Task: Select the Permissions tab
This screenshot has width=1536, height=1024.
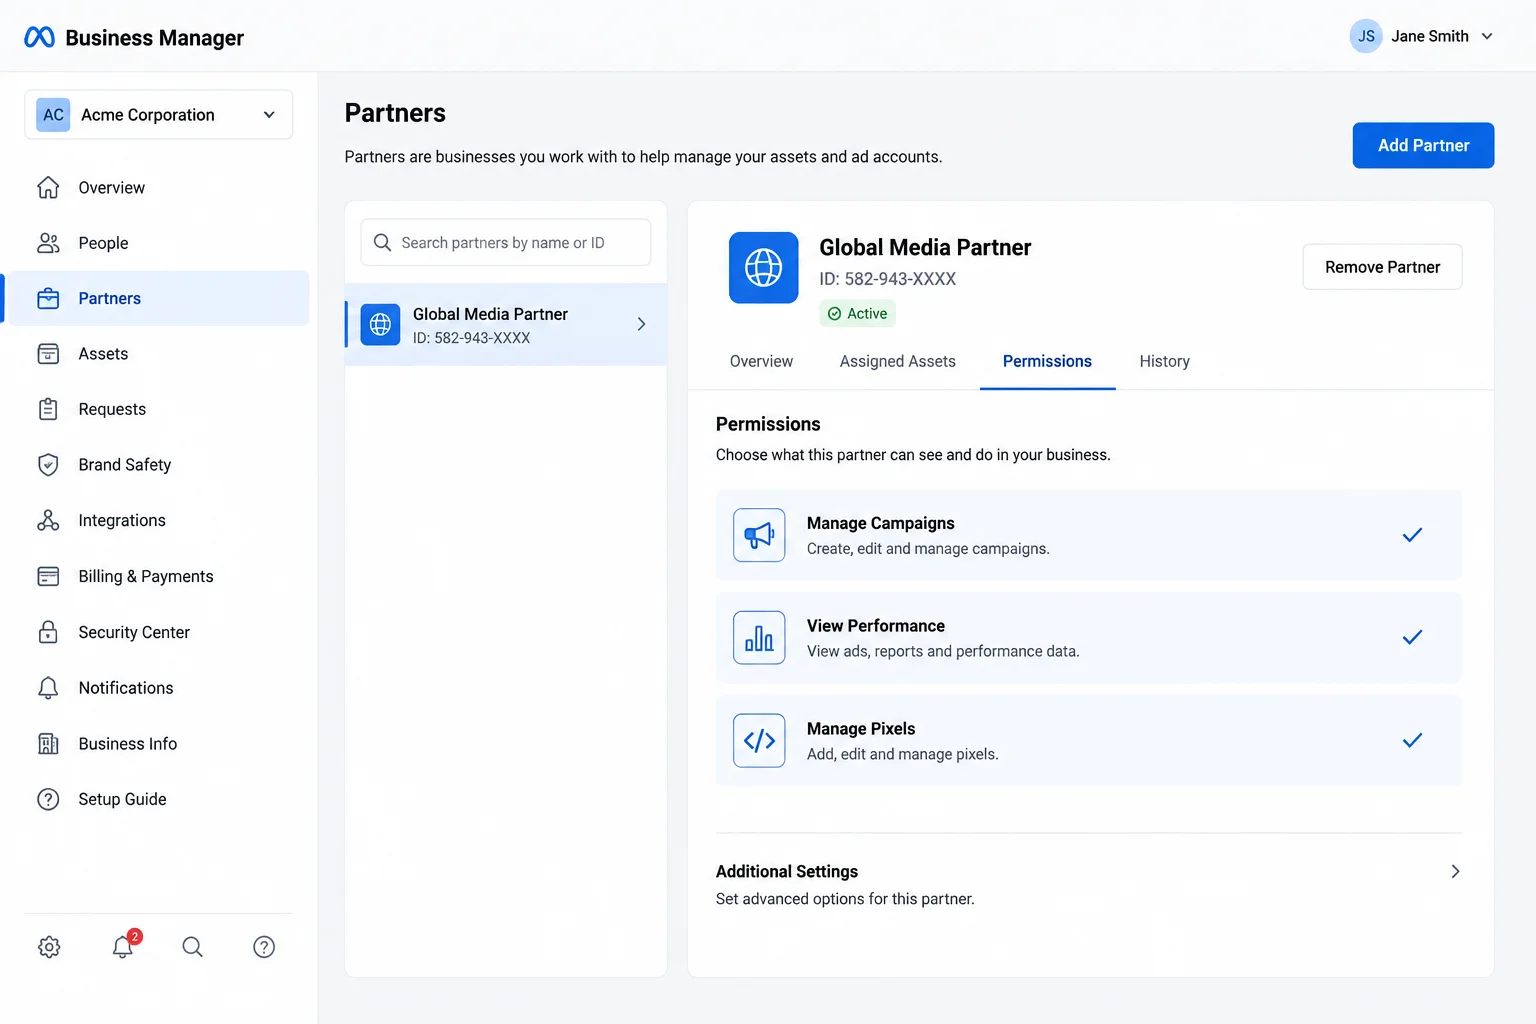Action: tap(1047, 361)
